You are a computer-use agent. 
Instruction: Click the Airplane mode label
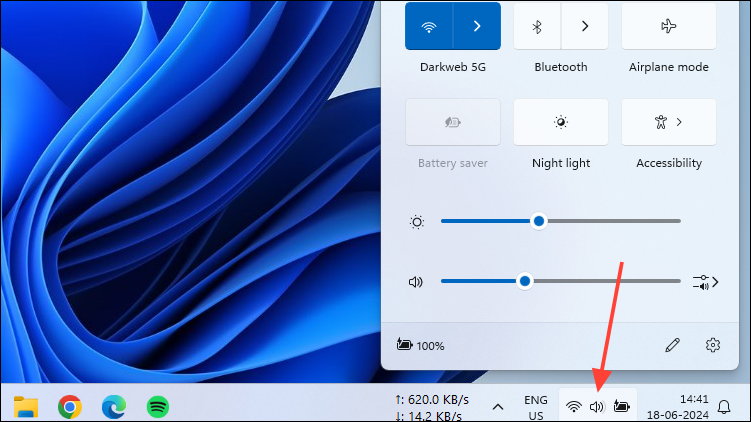point(669,67)
